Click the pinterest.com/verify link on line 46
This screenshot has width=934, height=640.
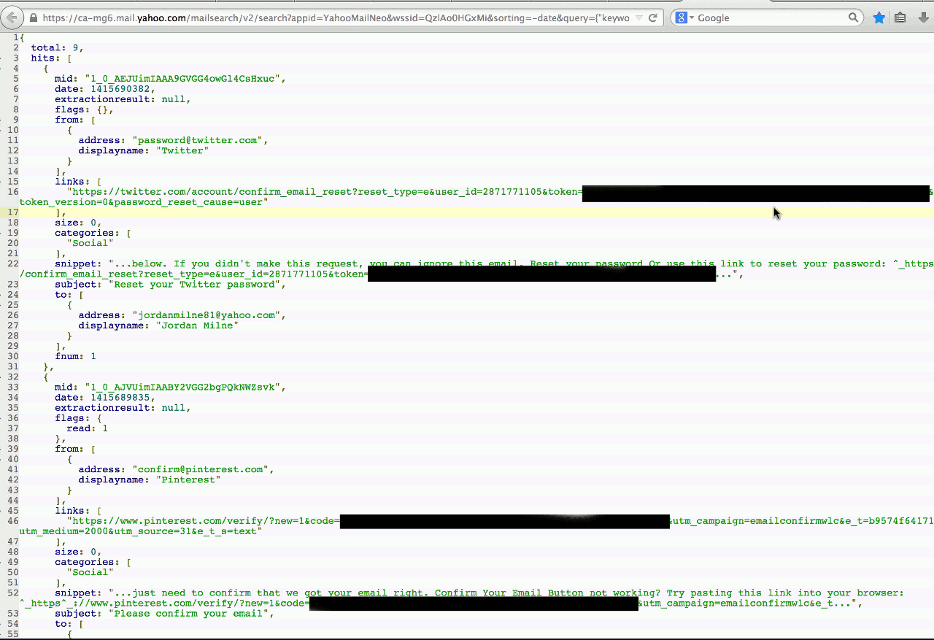pyautogui.click(x=204, y=521)
